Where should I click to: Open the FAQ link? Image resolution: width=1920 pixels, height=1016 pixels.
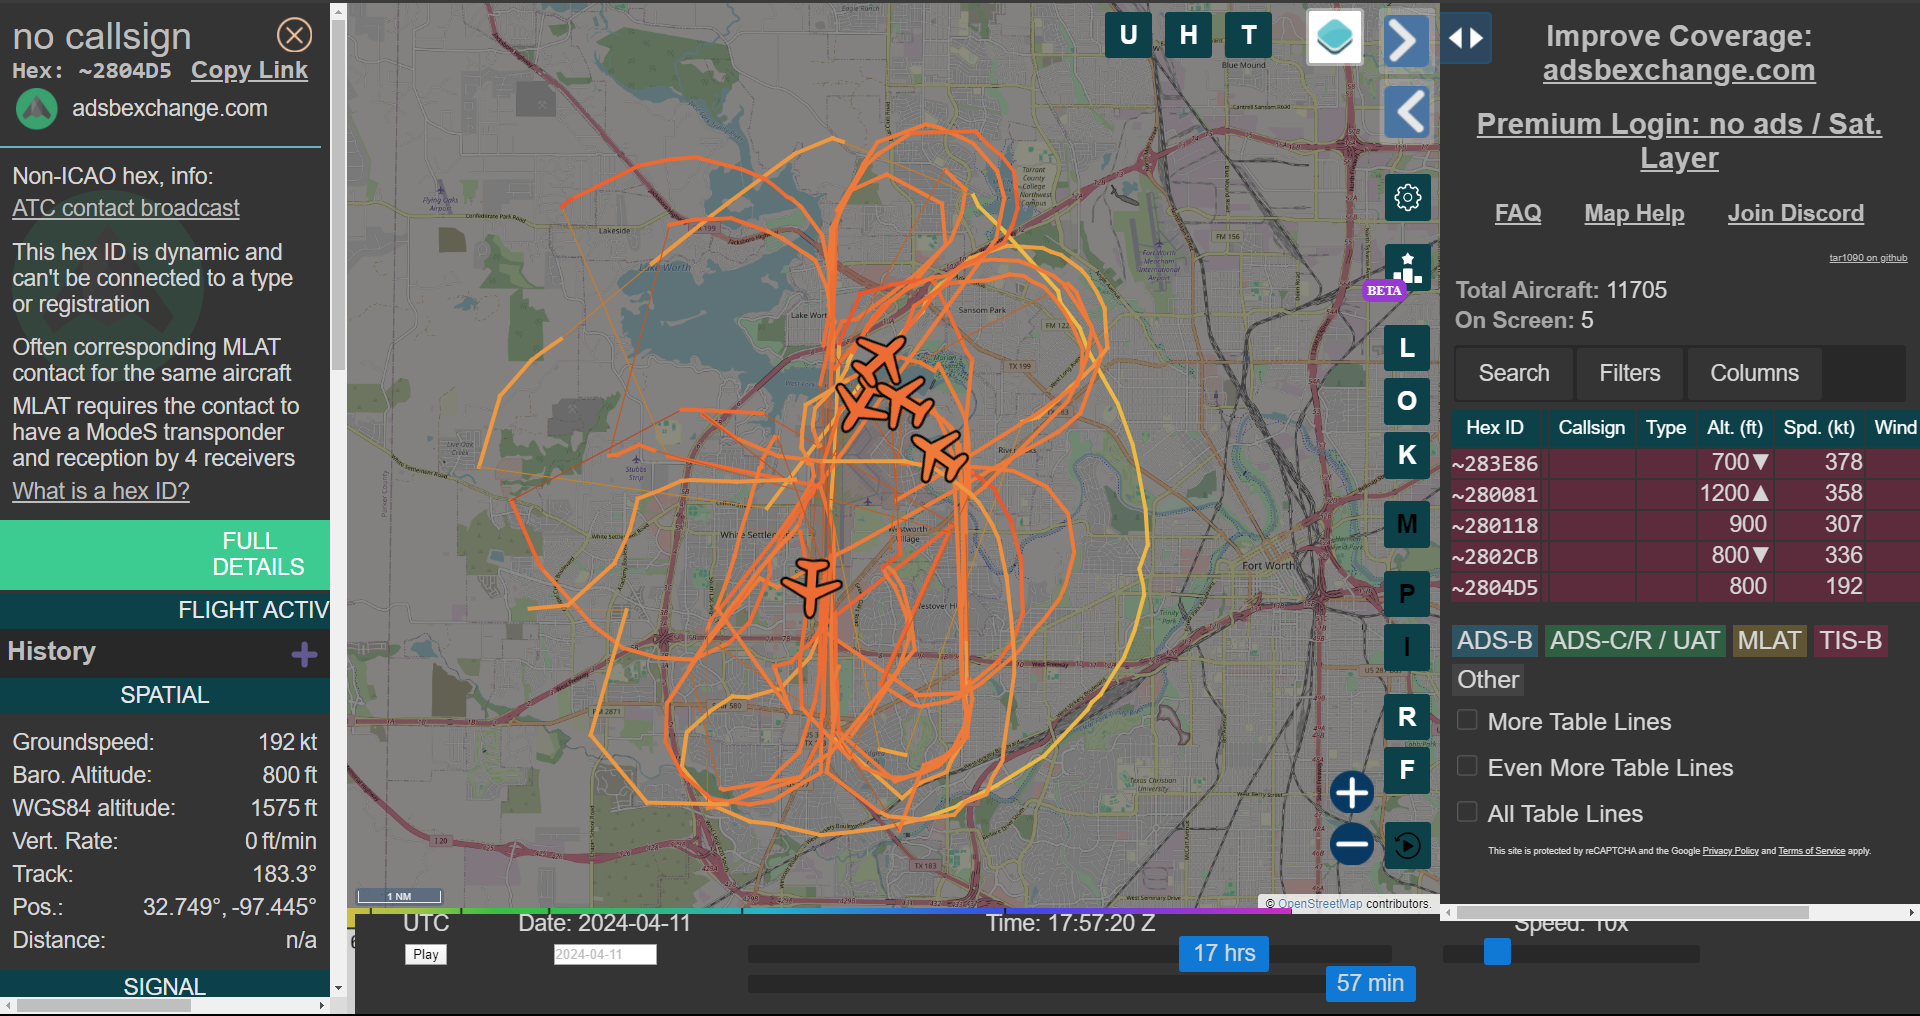tap(1517, 213)
